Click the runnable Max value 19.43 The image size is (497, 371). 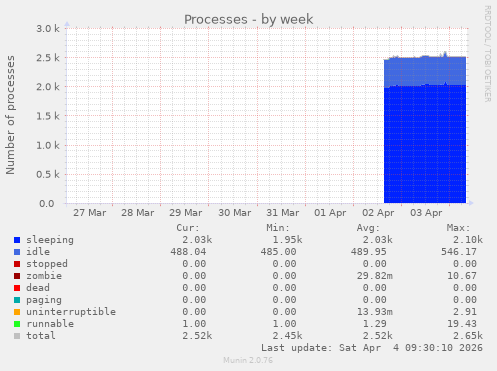462,324
